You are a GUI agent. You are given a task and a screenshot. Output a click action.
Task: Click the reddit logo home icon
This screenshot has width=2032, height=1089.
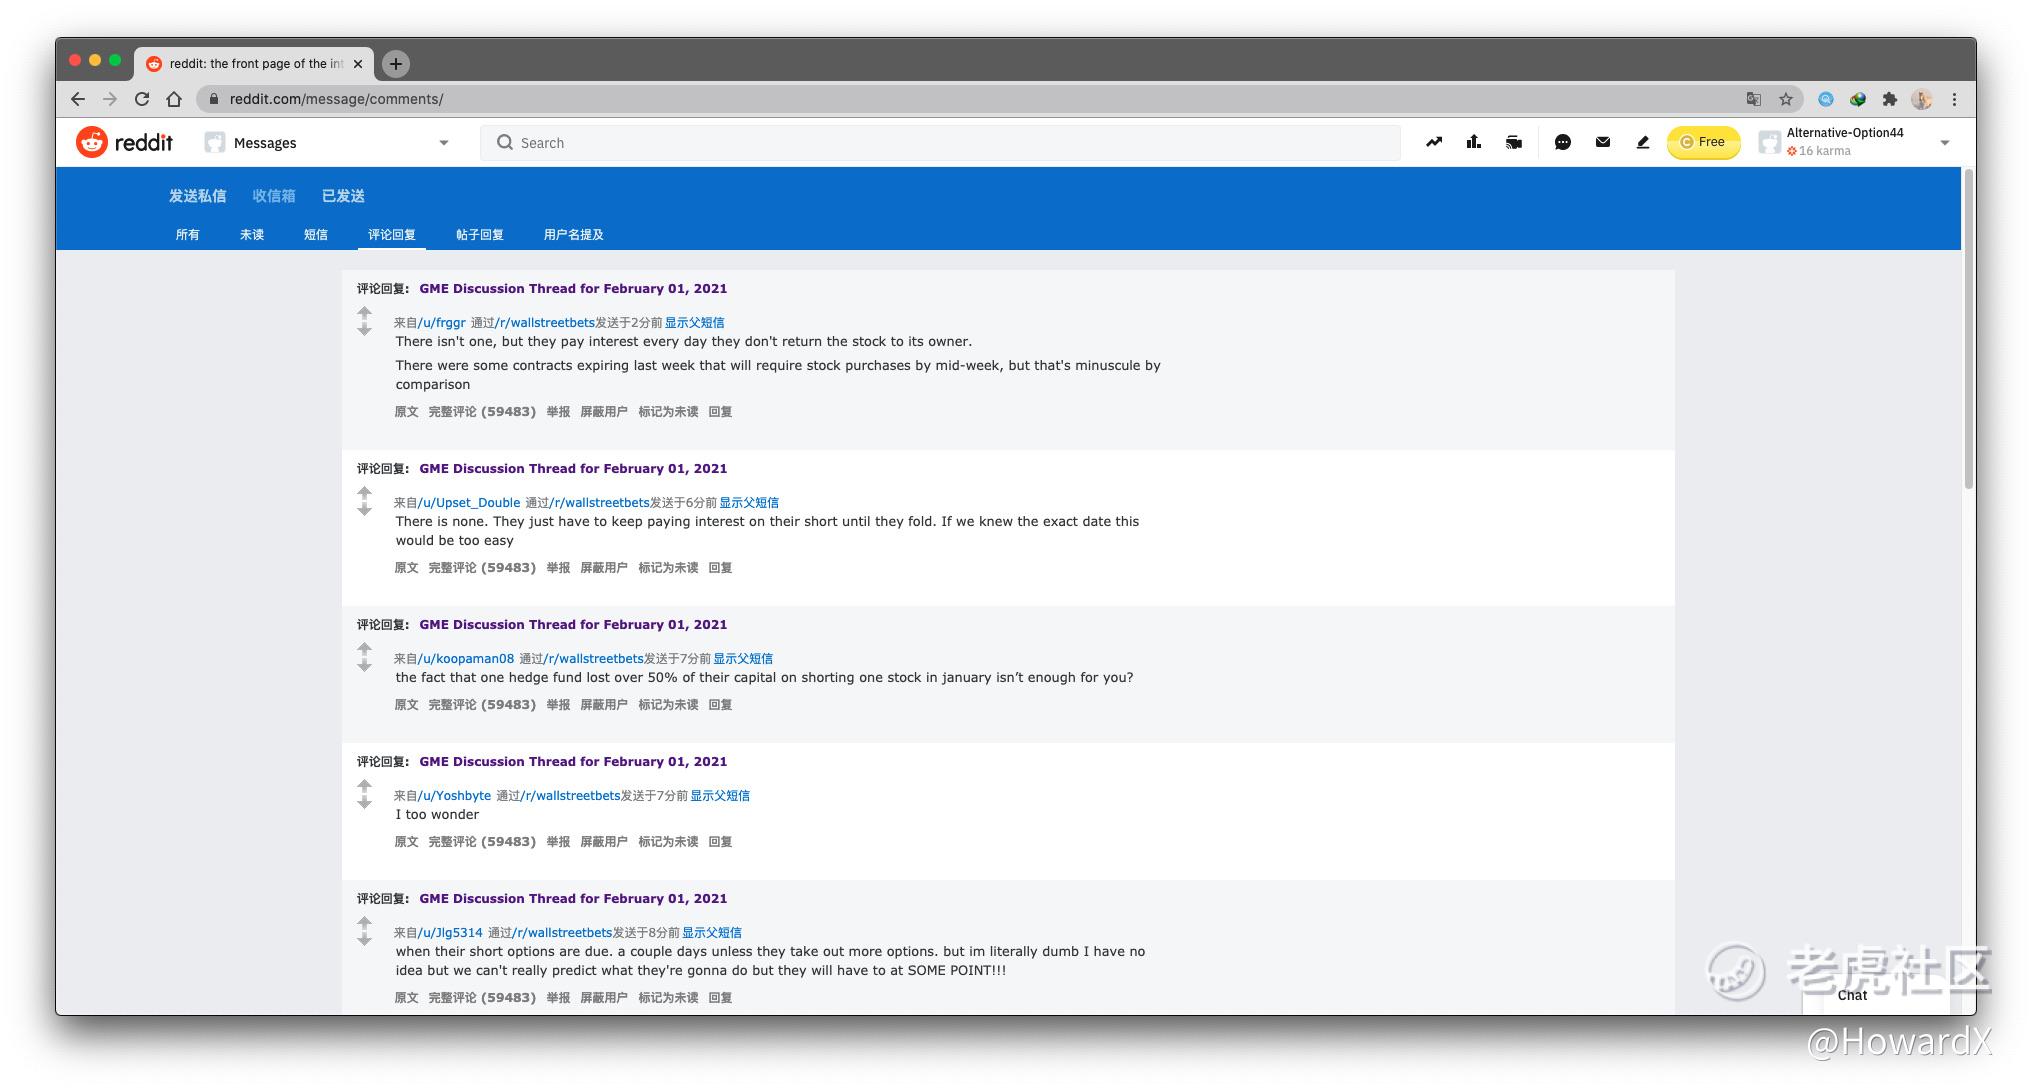click(124, 143)
